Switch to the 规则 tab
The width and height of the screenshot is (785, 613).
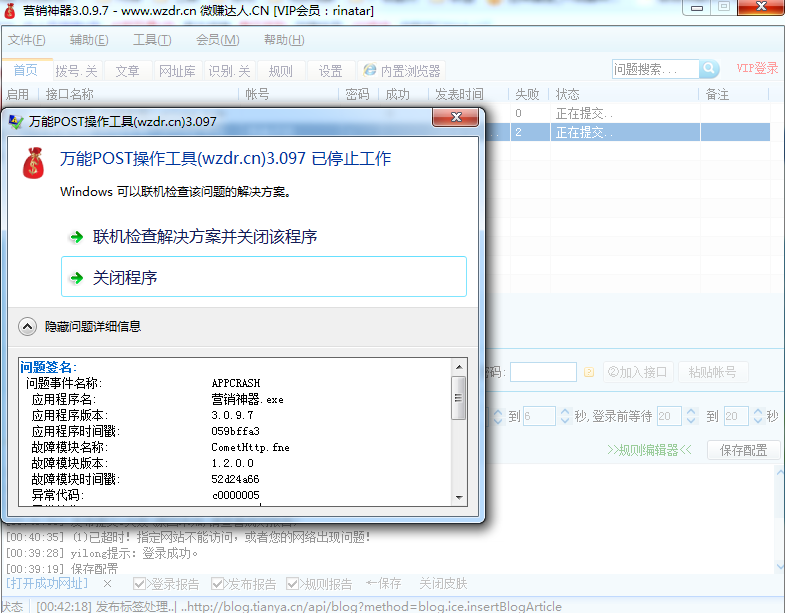coord(280,71)
